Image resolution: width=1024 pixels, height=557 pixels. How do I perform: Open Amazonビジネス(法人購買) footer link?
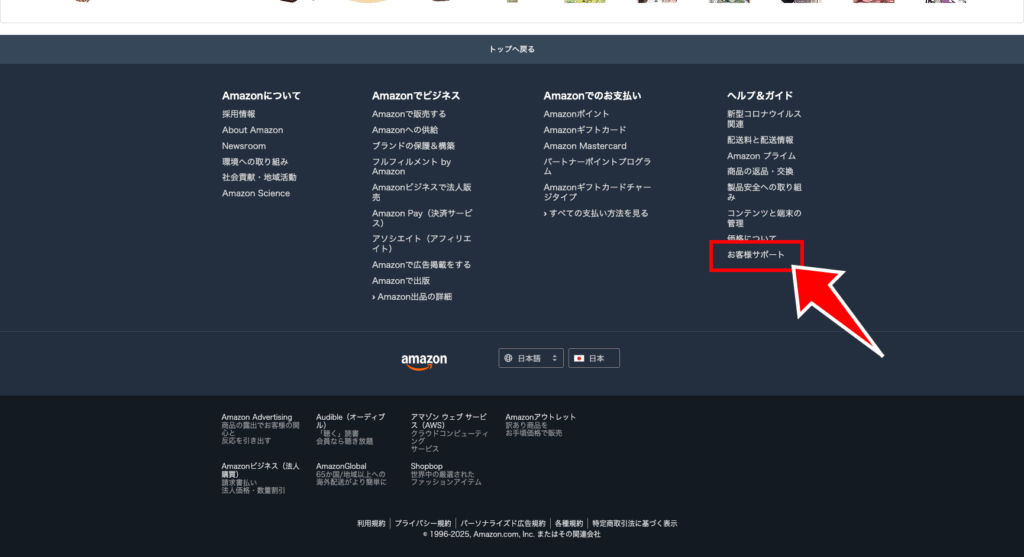(261, 470)
